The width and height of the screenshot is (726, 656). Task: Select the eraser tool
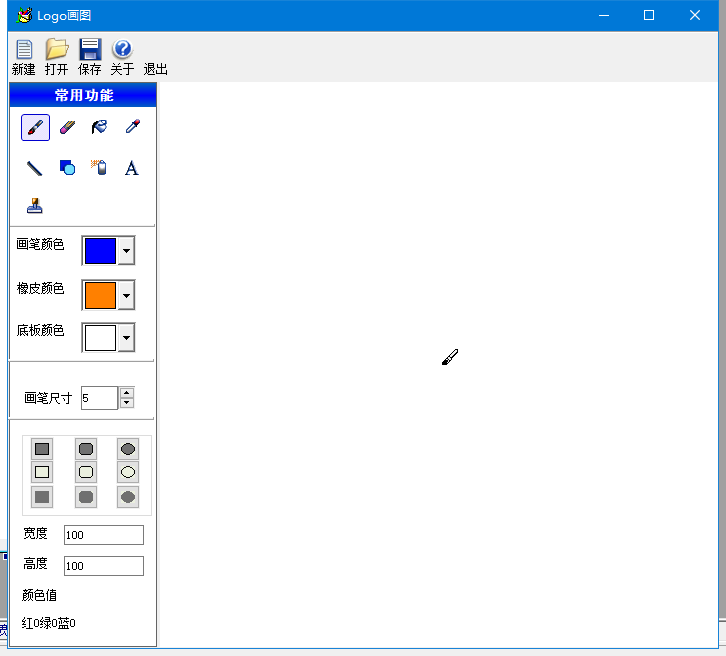(67, 128)
